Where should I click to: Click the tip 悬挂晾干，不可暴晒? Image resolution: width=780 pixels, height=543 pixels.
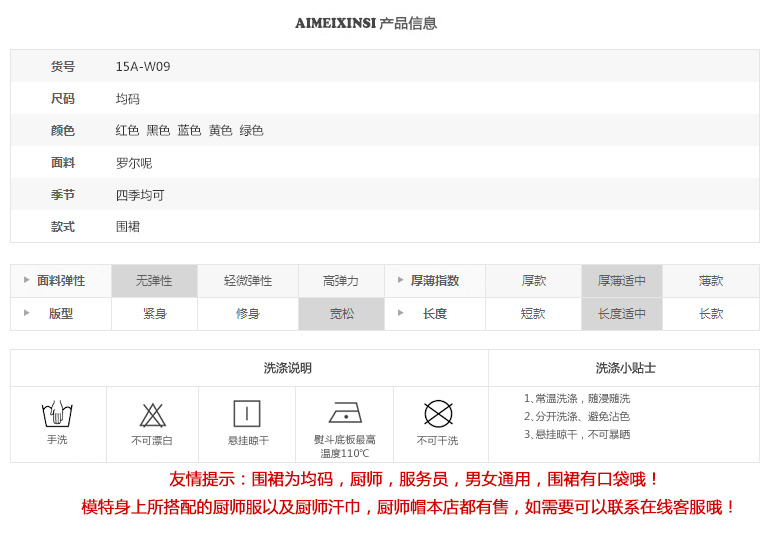pos(577,435)
